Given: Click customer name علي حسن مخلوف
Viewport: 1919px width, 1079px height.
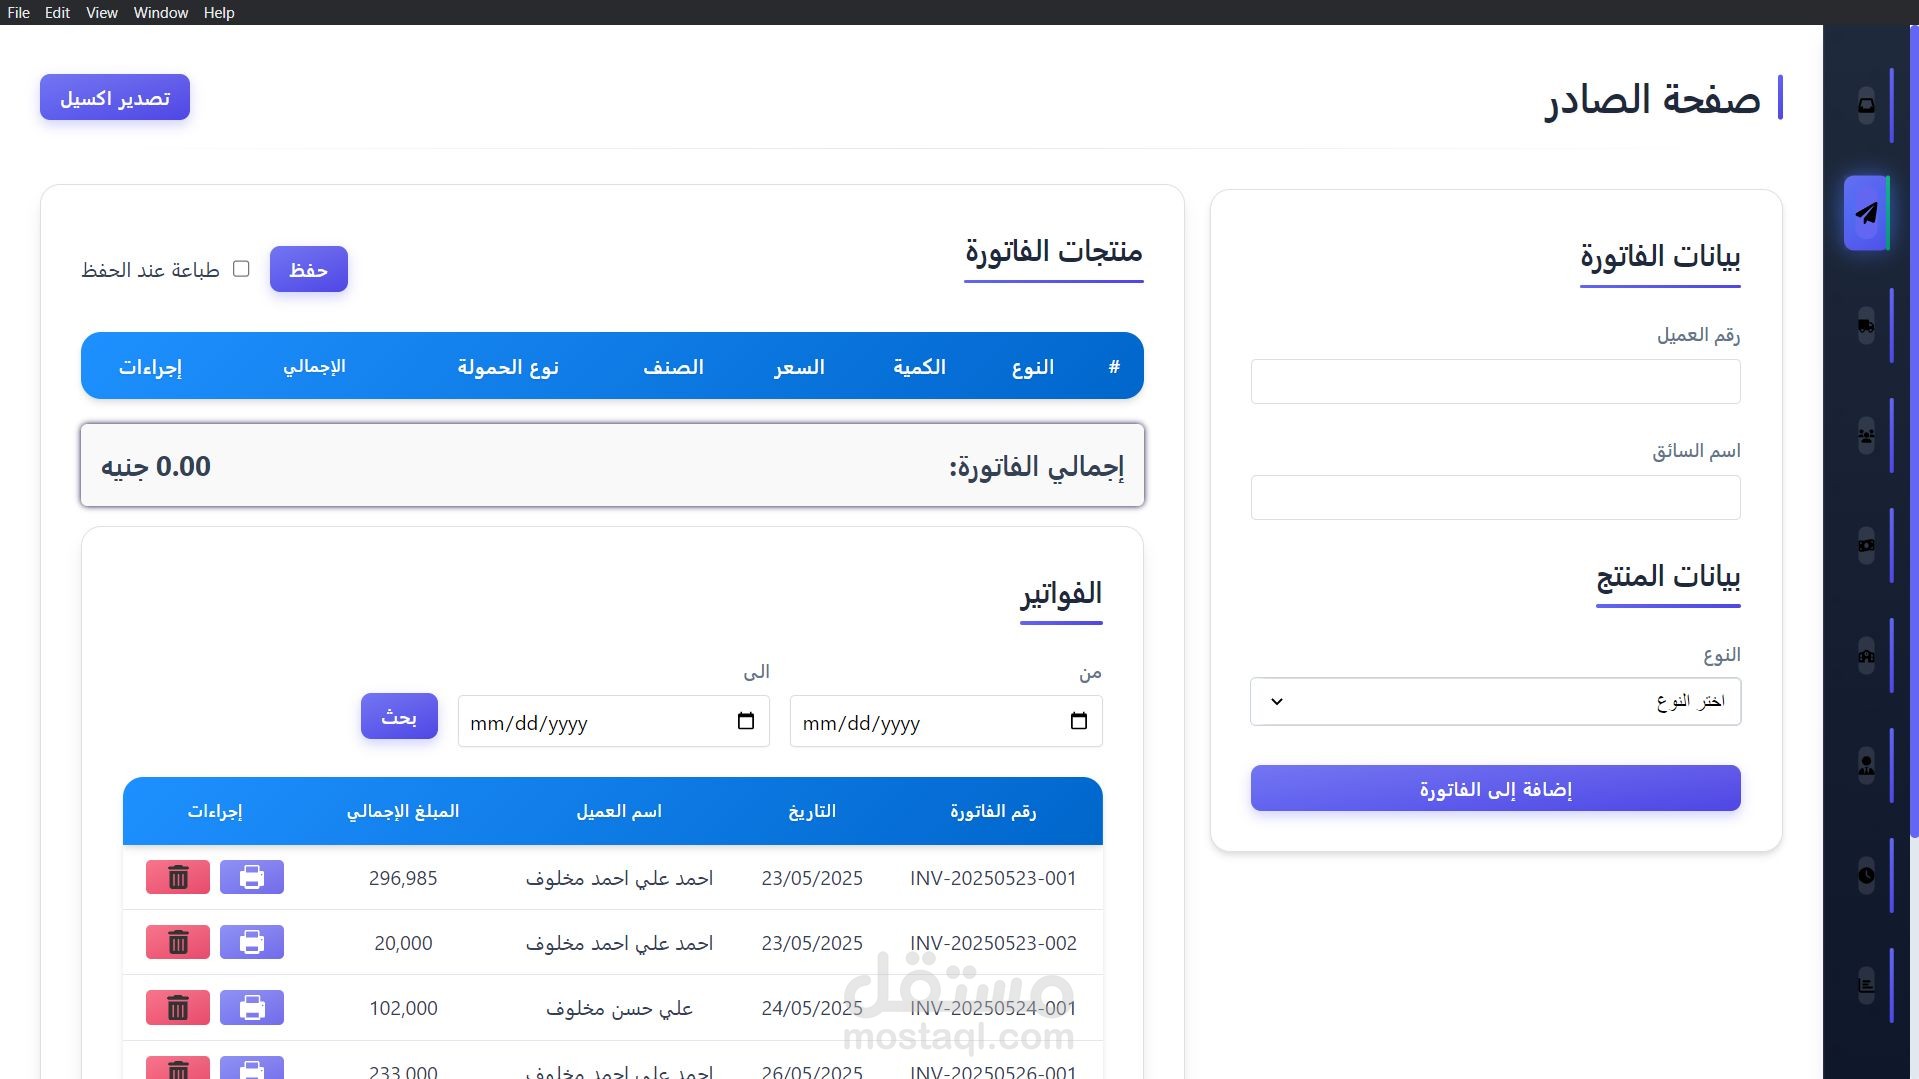Looking at the screenshot, I should pos(619,1008).
